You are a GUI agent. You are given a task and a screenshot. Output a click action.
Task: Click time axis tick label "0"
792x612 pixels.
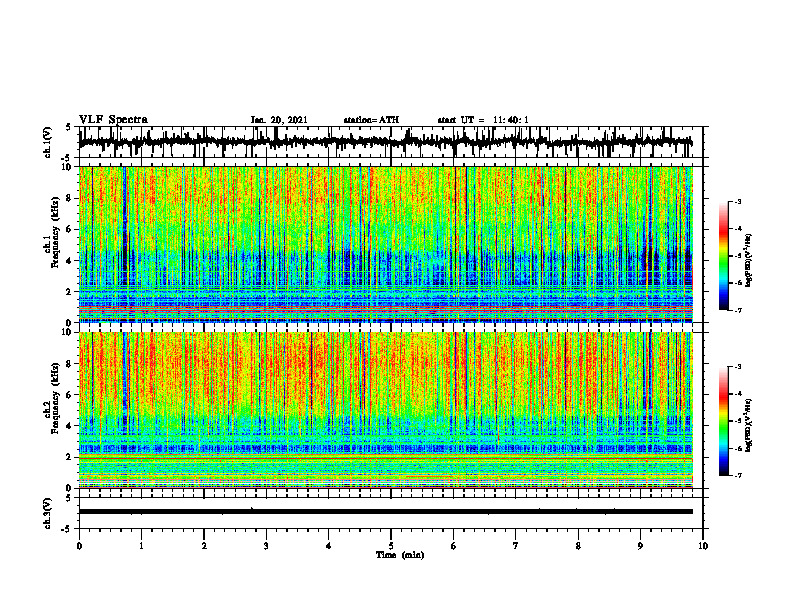(x=79, y=546)
